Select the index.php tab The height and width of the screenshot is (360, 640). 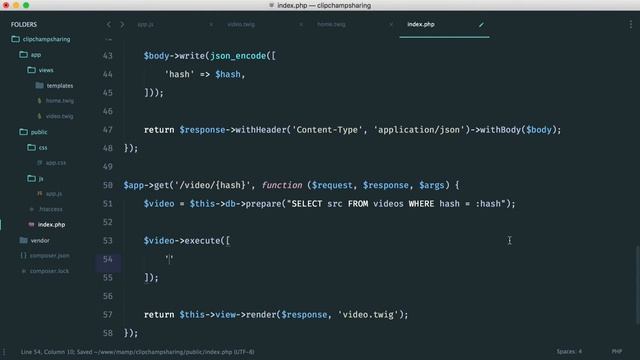pos(421,24)
